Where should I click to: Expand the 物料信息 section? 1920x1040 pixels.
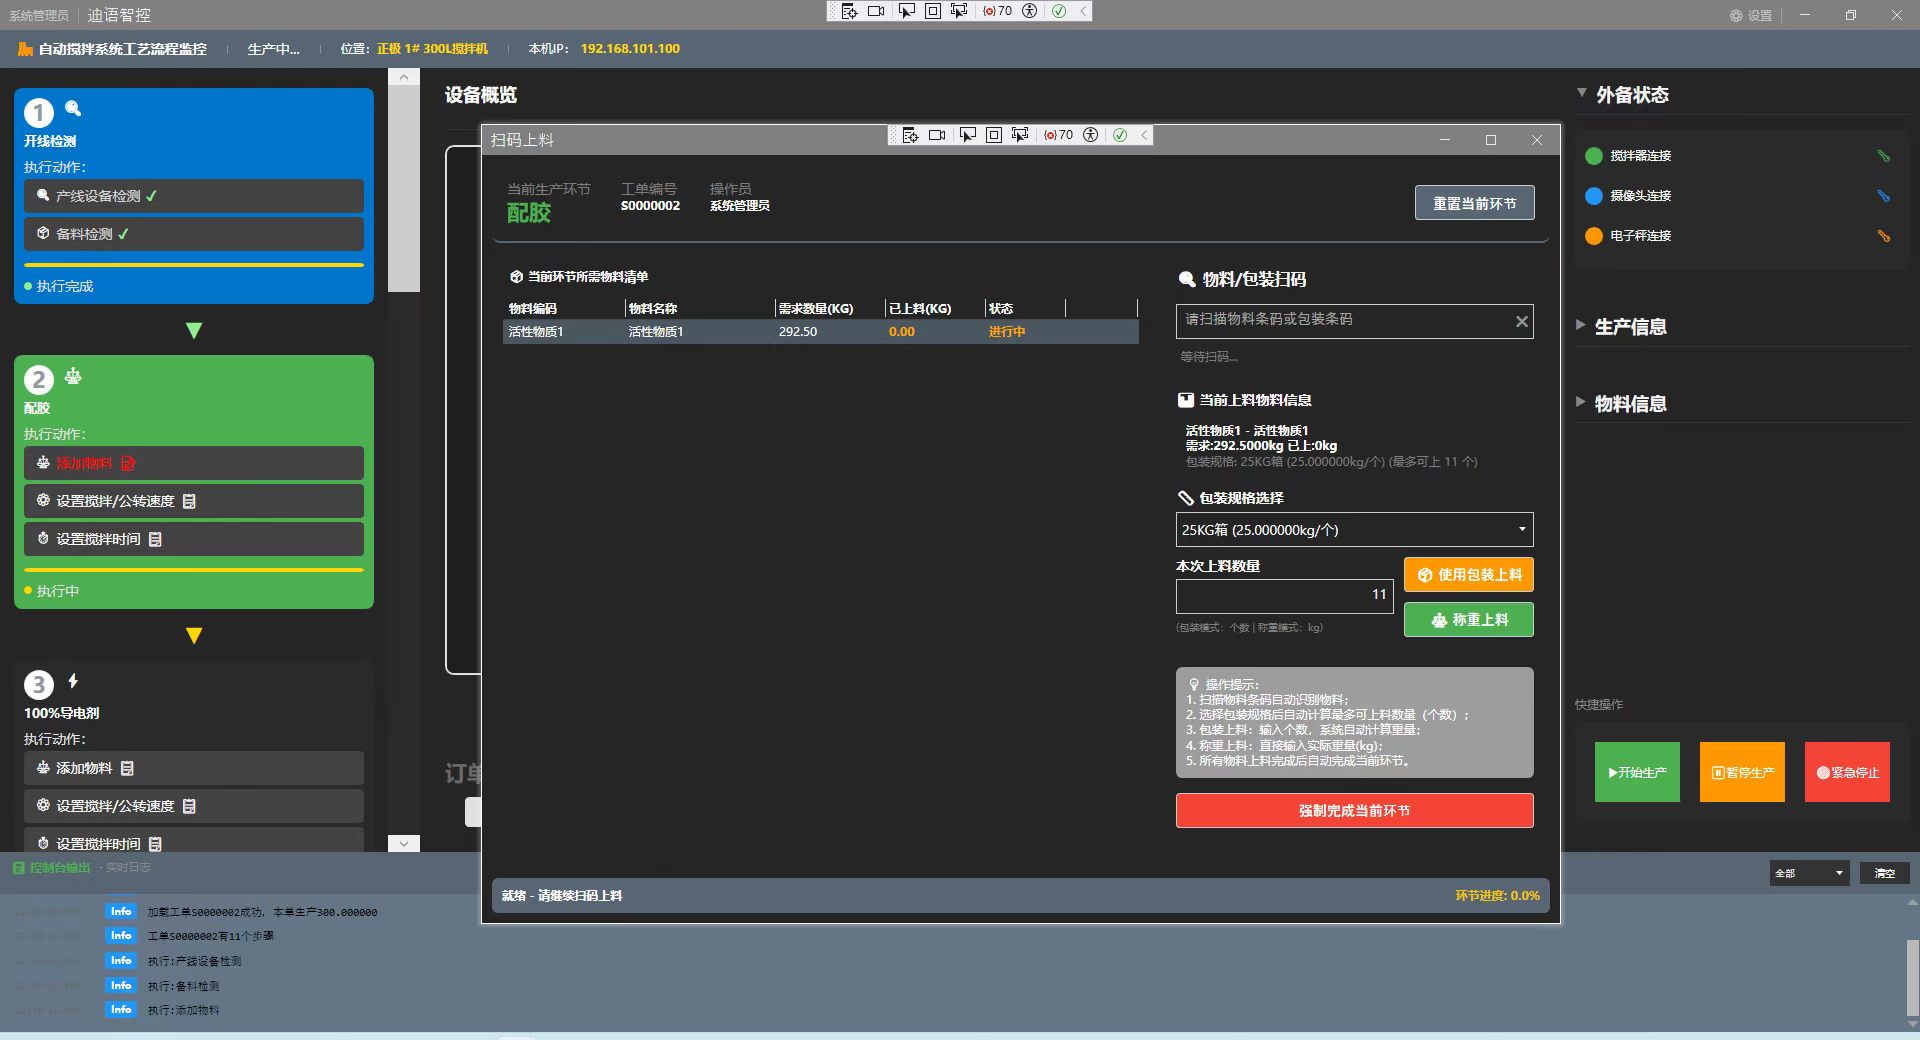coord(1581,402)
